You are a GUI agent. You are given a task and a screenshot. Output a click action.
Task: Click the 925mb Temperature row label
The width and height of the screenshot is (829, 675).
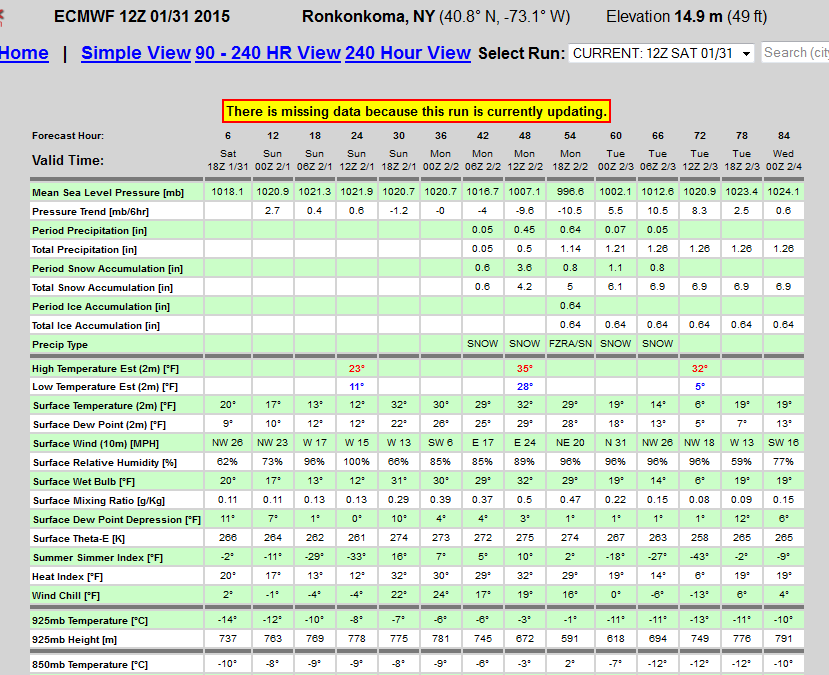point(90,621)
